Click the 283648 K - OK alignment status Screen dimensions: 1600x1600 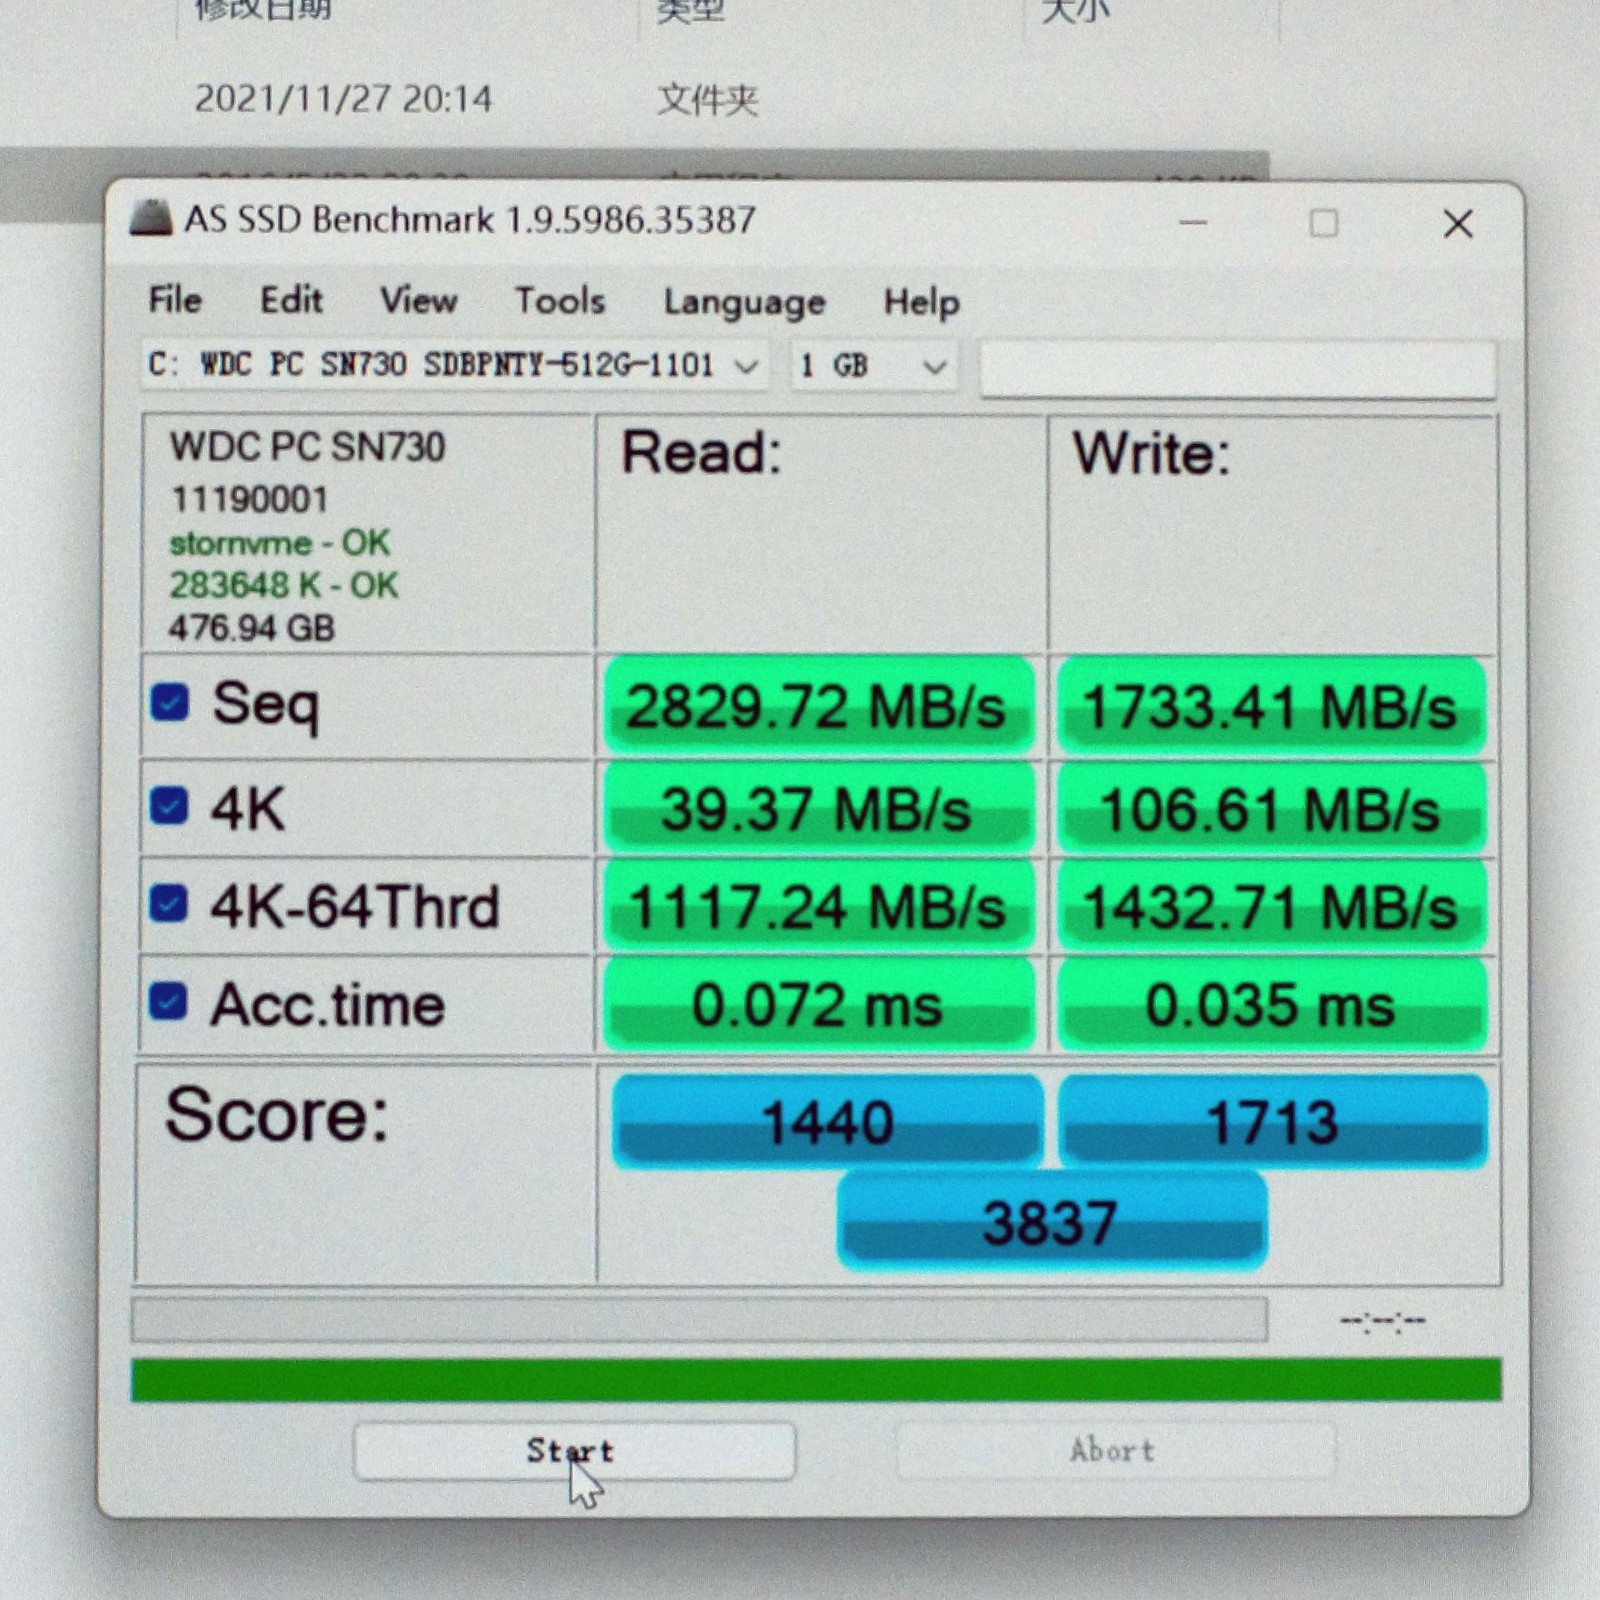284,585
